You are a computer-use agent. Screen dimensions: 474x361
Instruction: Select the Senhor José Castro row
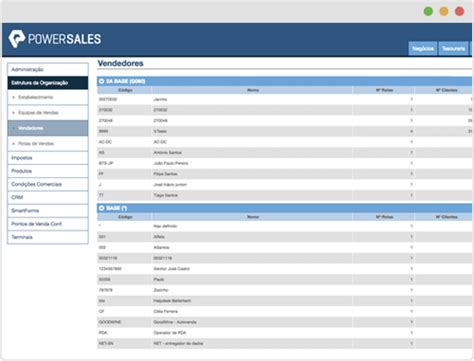coord(285,269)
